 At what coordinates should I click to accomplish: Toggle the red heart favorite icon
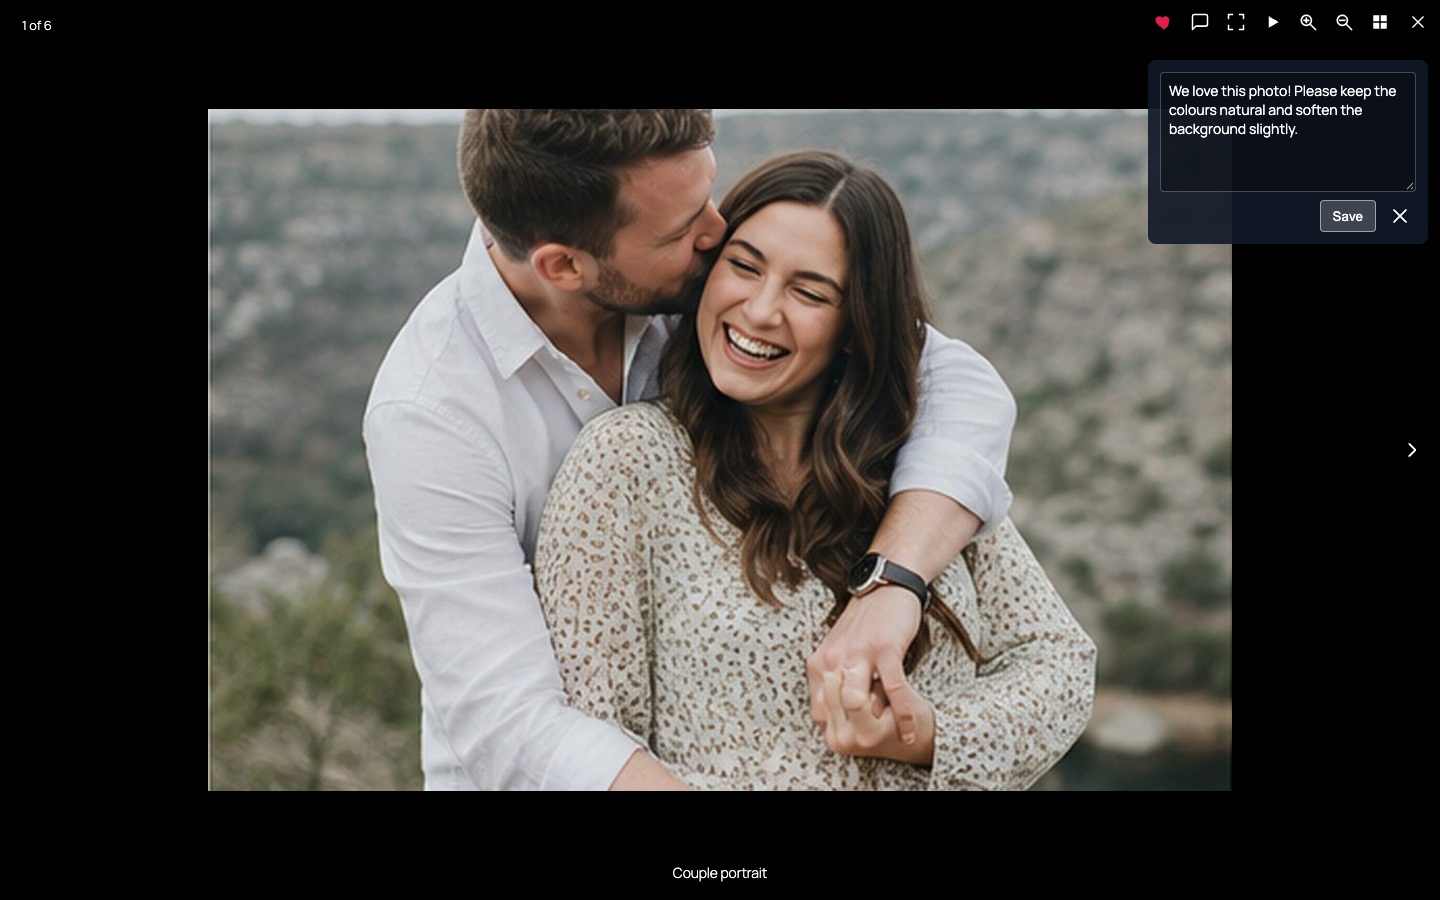[1162, 22]
